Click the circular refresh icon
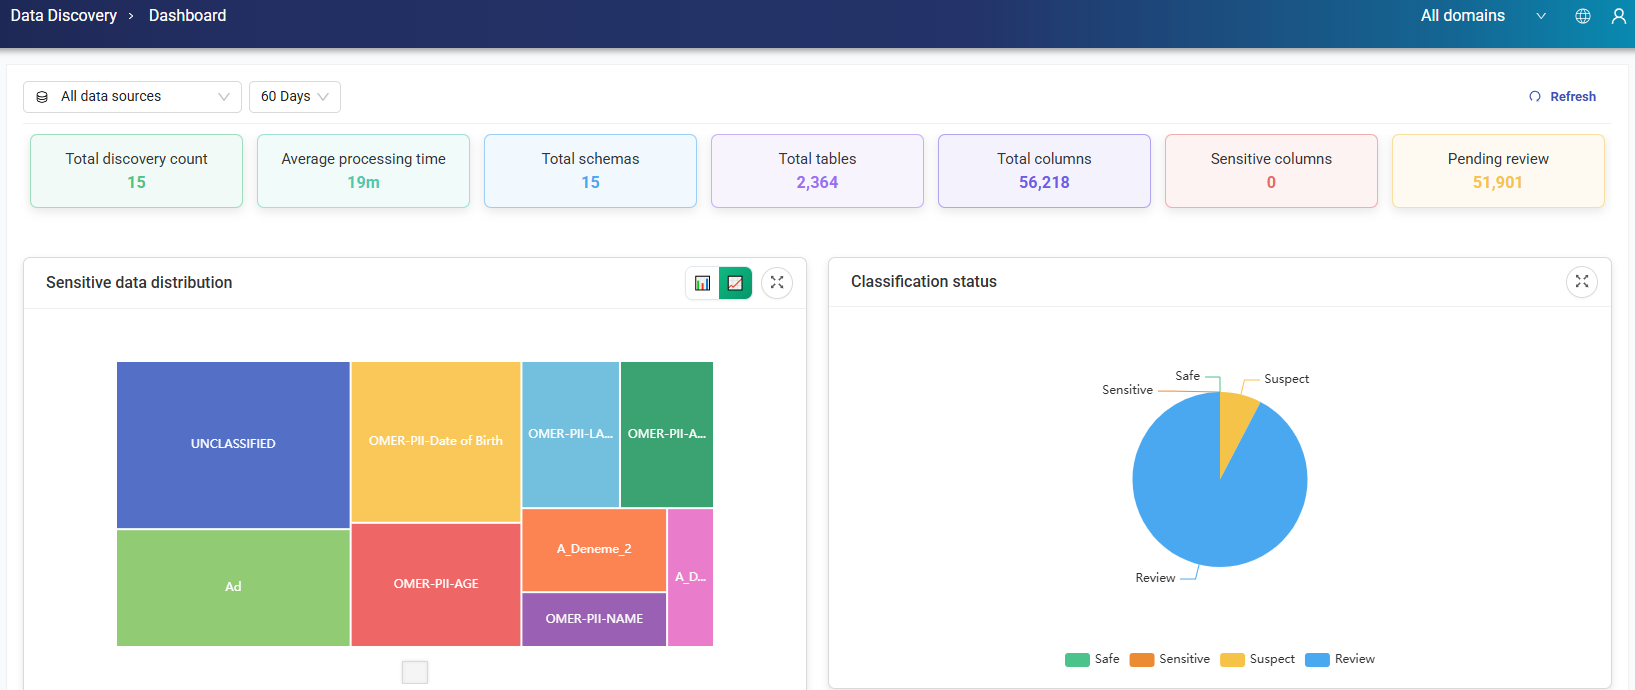The height and width of the screenshot is (690, 1635). pos(1535,97)
